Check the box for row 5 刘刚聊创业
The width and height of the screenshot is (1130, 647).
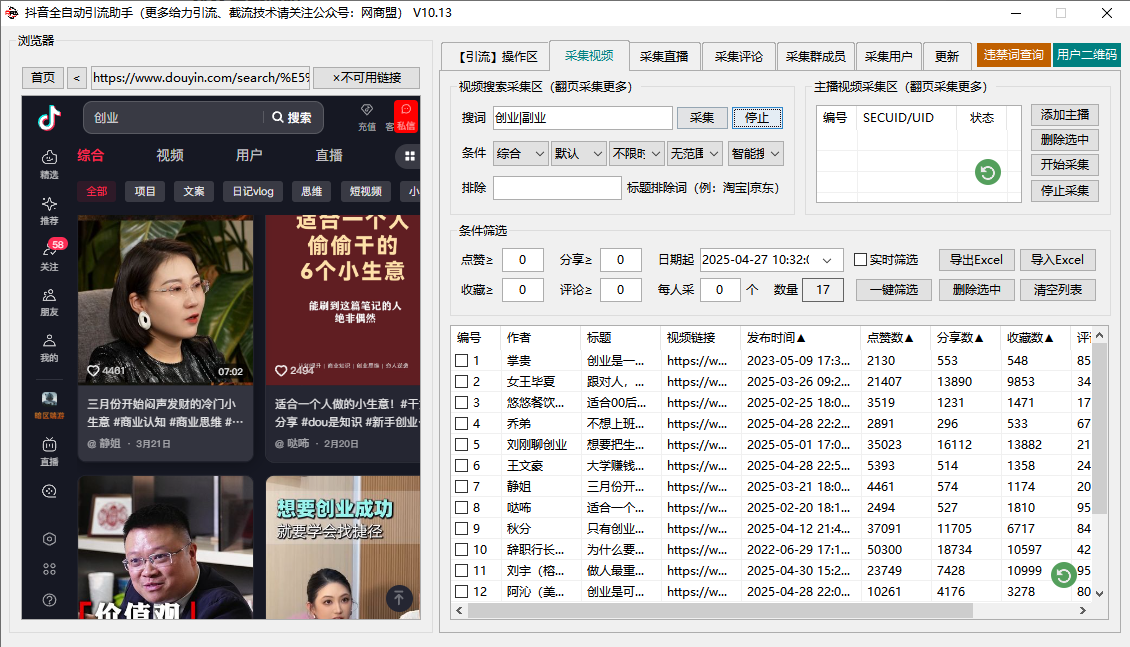click(x=461, y=445)
